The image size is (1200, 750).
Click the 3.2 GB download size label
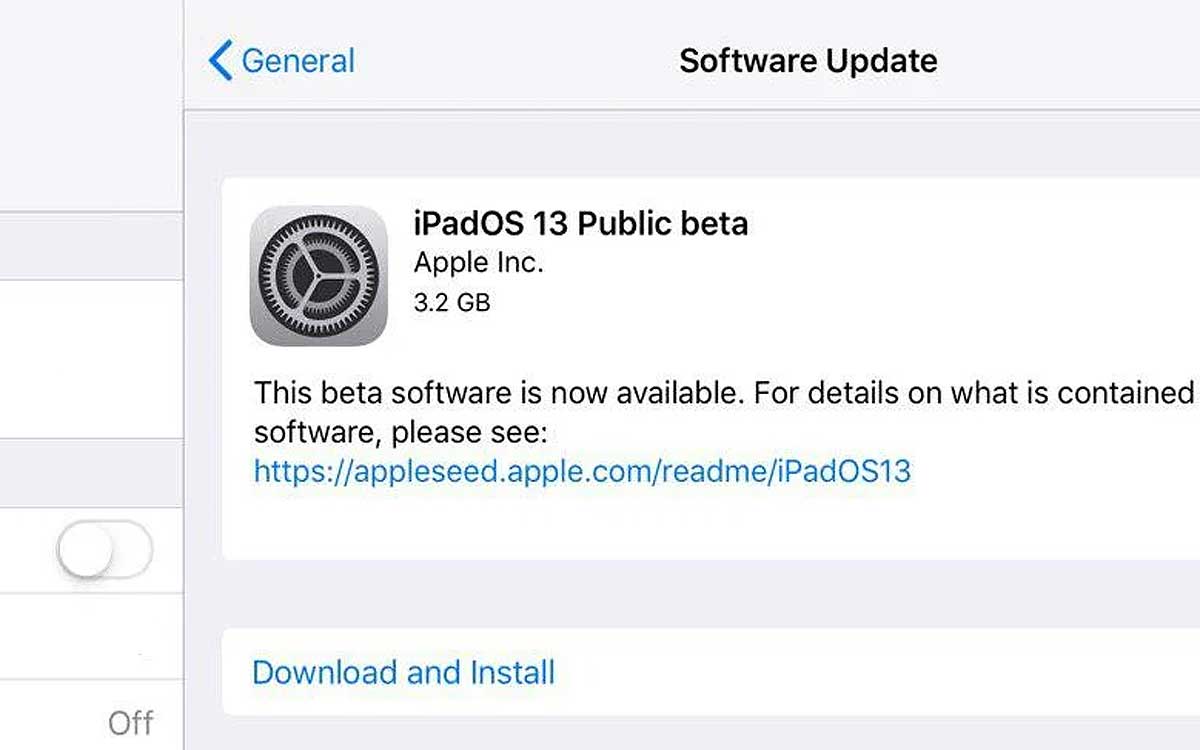[x=452, y=302]
